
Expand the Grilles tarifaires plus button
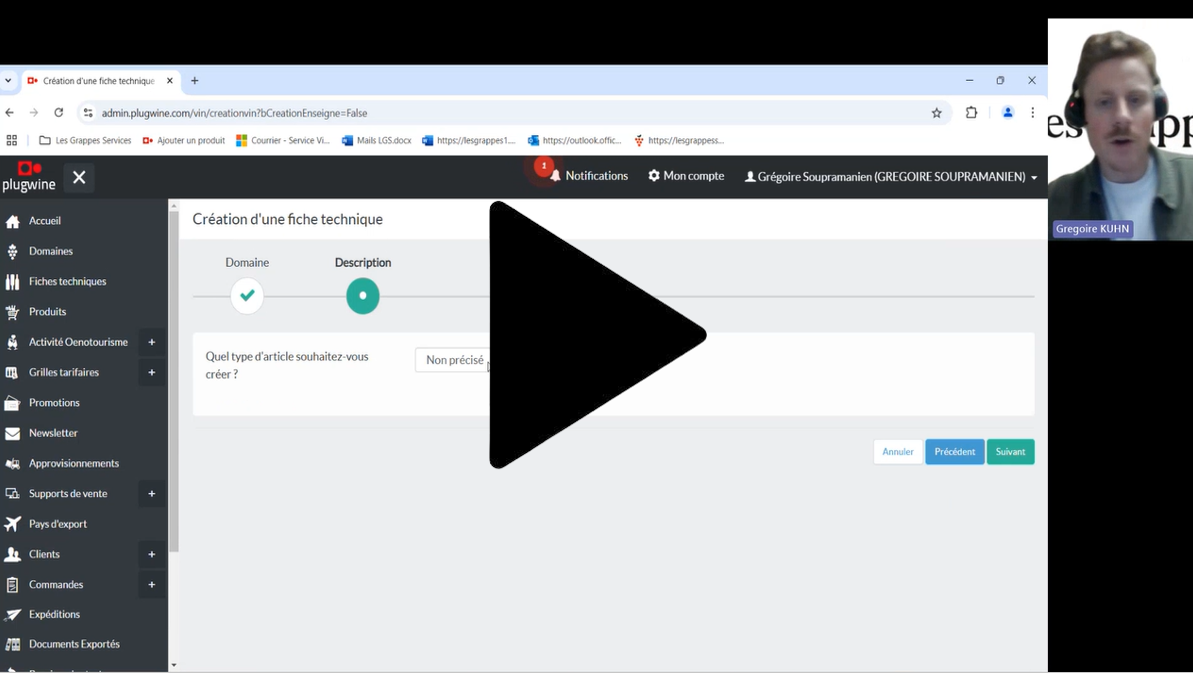152,372
